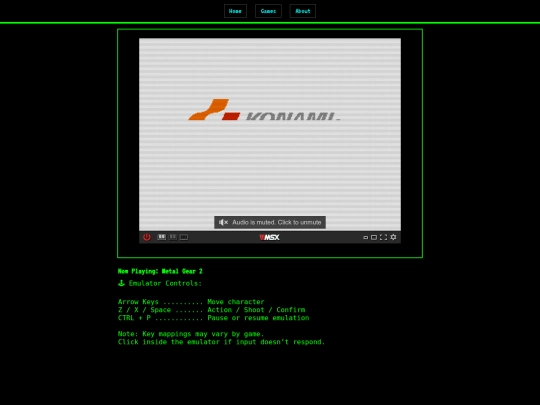Increase the emulator screen size
The height and width of the screenshot is (405, 540).
(374, 237)
